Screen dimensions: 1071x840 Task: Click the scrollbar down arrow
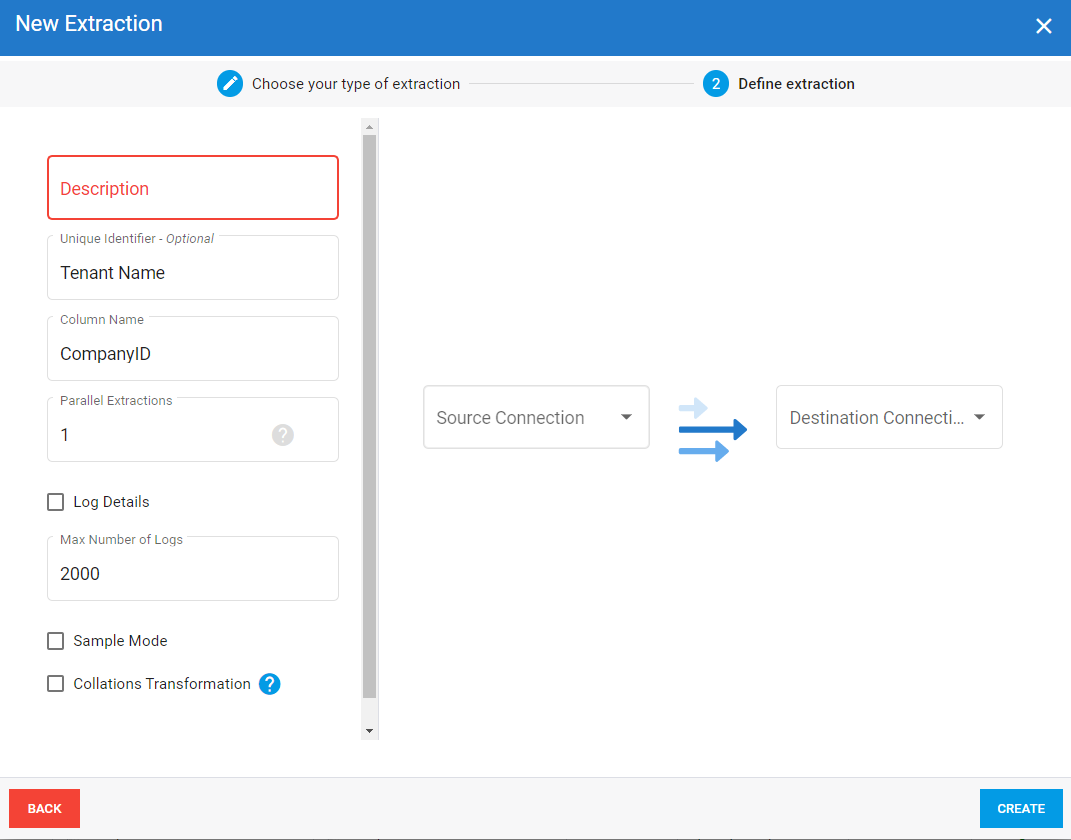pos(370,731)
